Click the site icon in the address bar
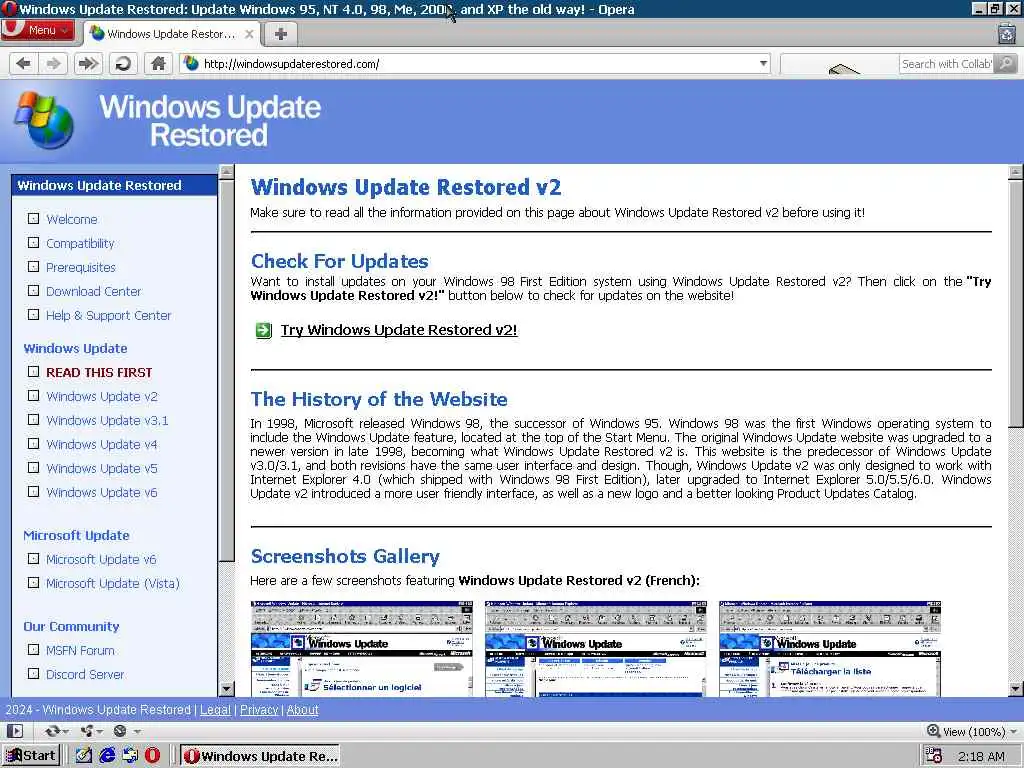The width and height of the screenshot is (1024, 768). [191, 63]
